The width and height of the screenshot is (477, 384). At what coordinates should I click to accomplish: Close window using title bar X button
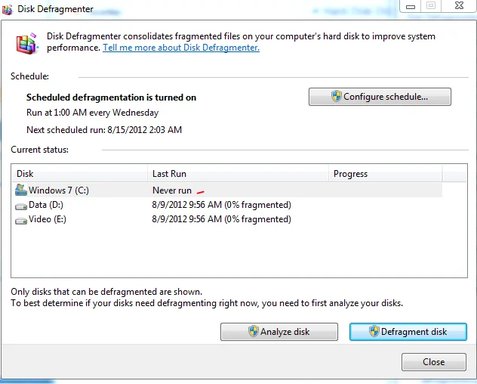[x=459, y=6]
